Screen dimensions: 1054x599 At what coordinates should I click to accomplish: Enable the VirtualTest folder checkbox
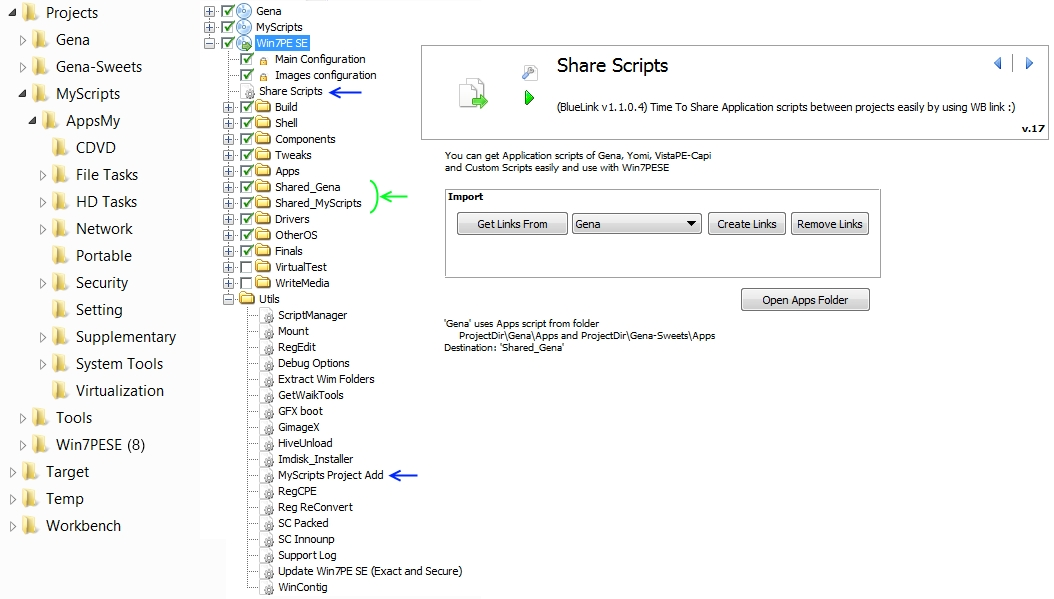pyautogui.click(x=247, y=267)
